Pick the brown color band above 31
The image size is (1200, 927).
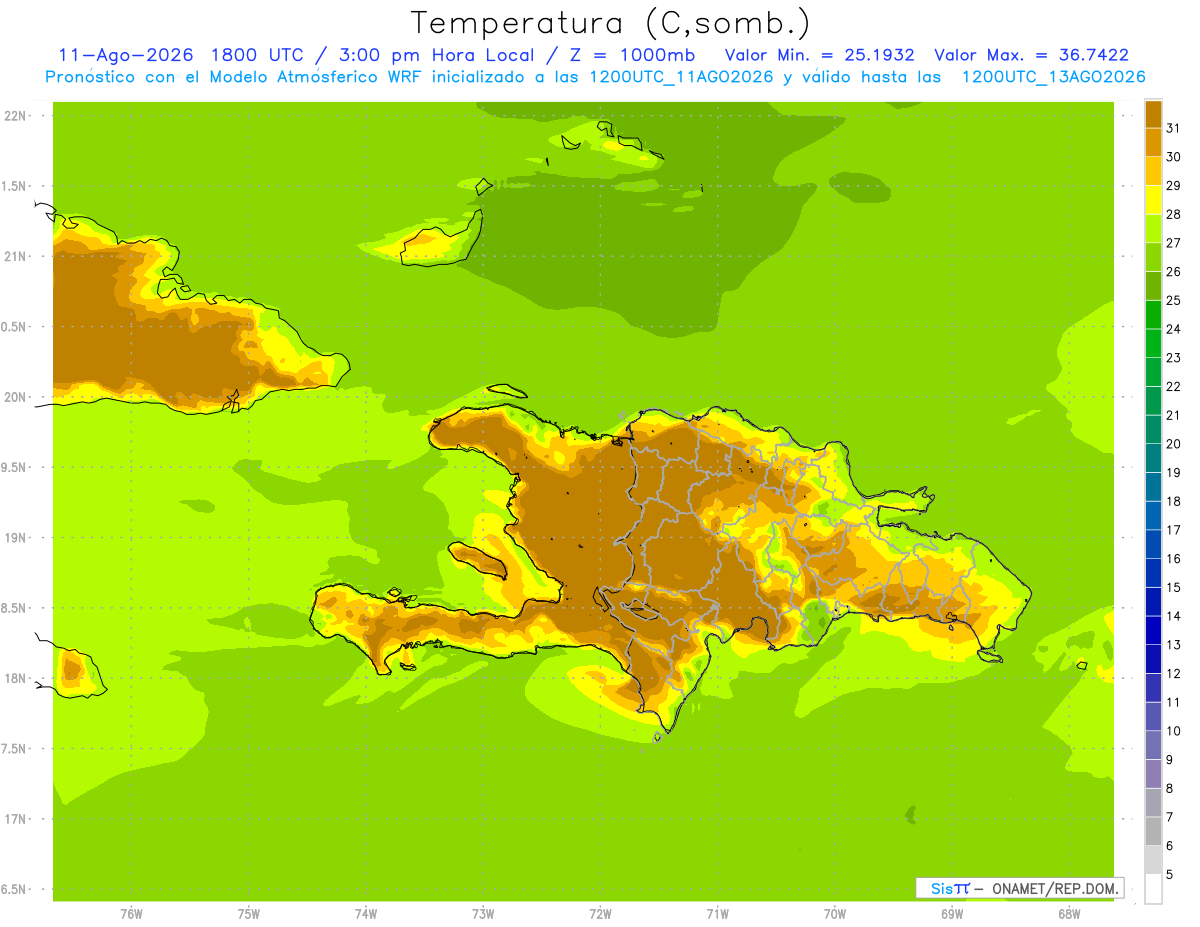(1153, 113)
